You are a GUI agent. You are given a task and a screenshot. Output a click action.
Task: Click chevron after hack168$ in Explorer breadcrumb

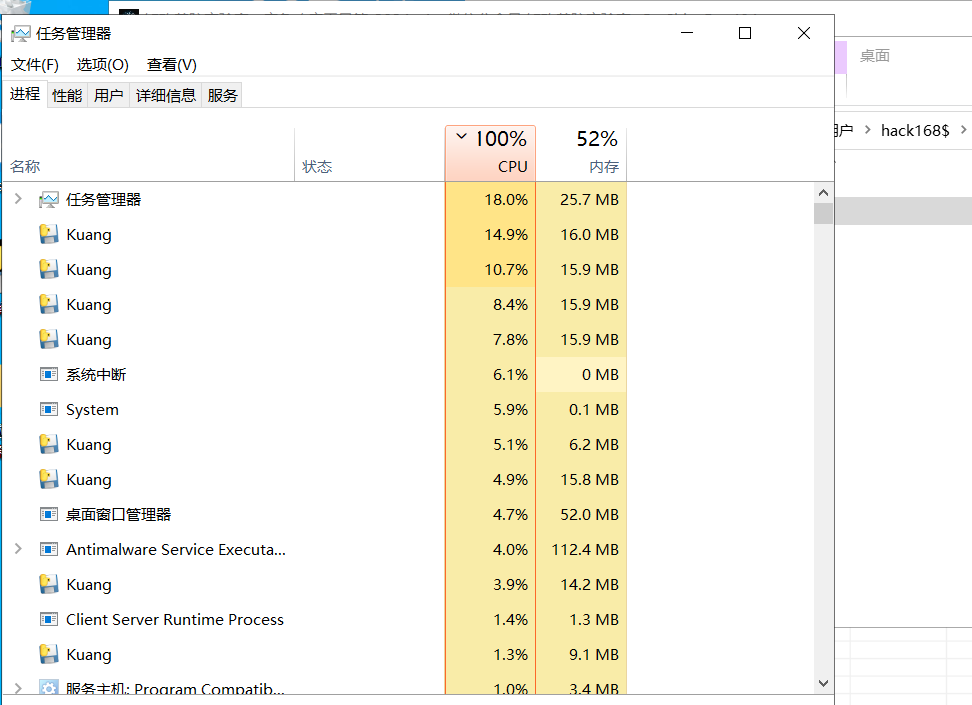pos(963,130)
